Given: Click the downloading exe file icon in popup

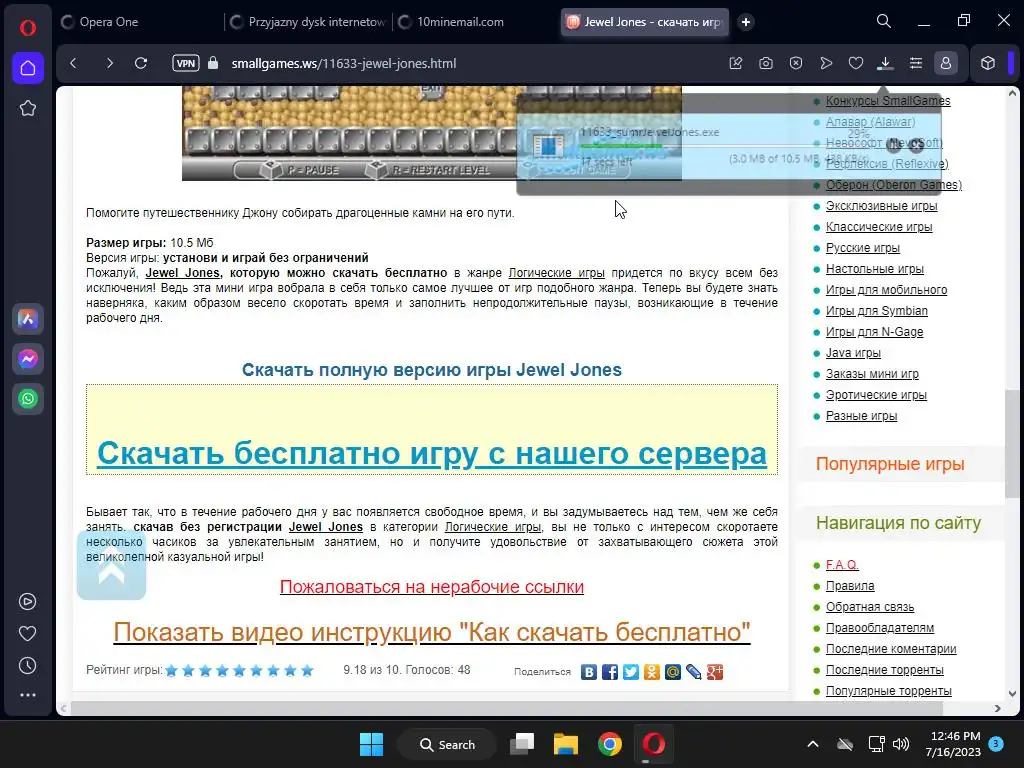Looking at the screenshot, I should 548,145.
